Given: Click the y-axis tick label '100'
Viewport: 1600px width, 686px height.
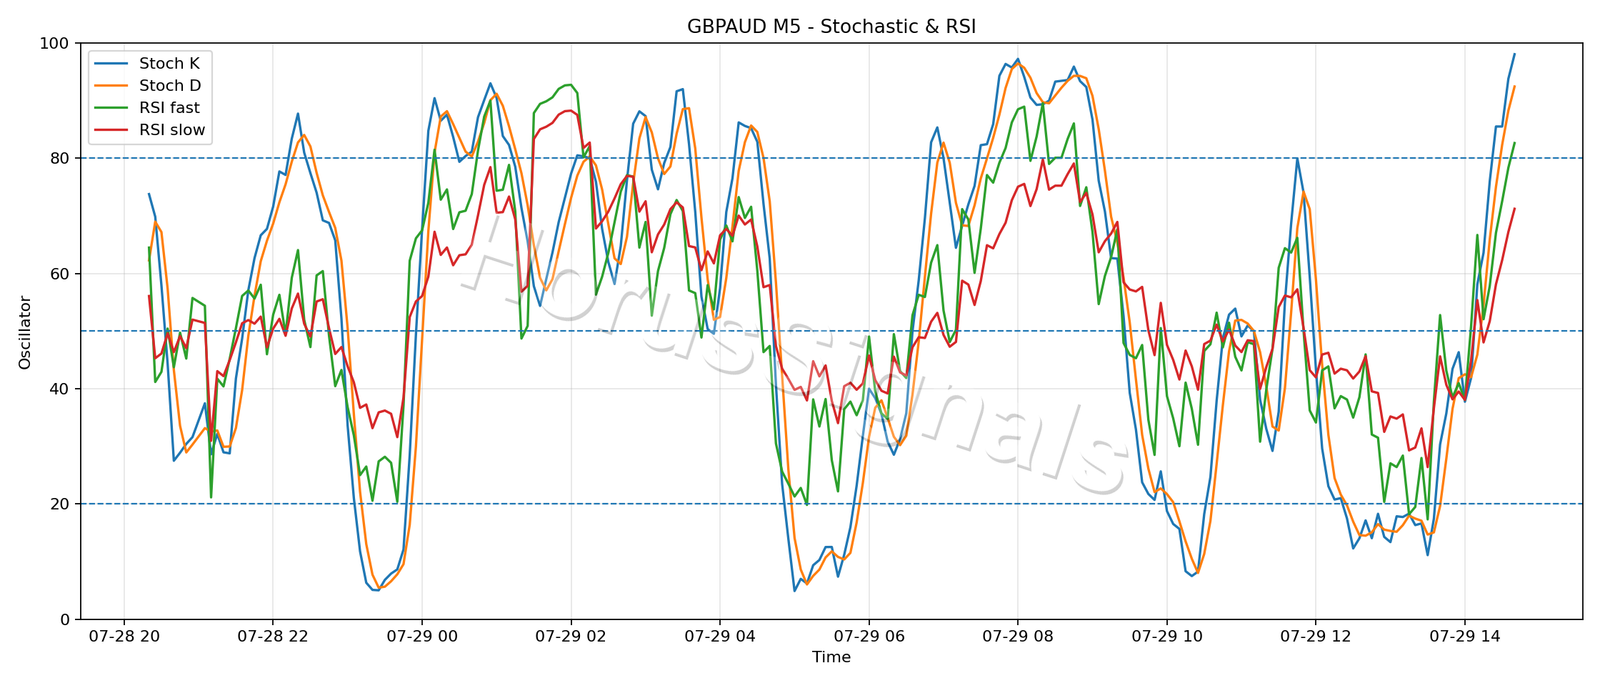Looking at the screenshot, I should [x=54, y=43].
